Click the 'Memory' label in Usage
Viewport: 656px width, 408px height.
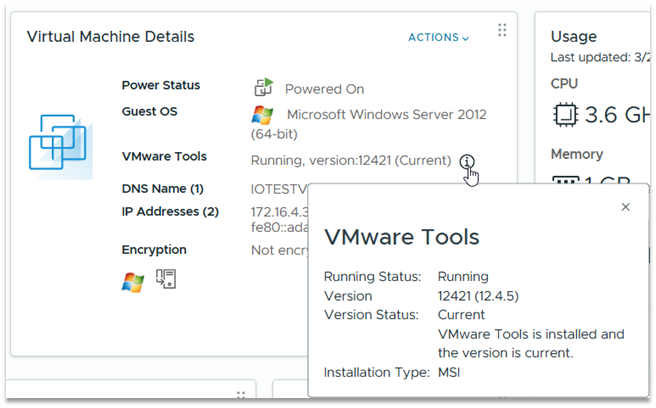577,154
